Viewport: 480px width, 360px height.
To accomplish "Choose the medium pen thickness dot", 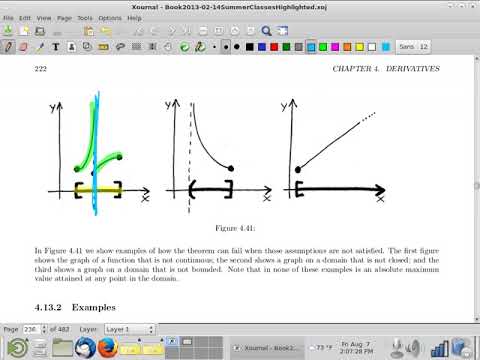I will pos(226,47).
